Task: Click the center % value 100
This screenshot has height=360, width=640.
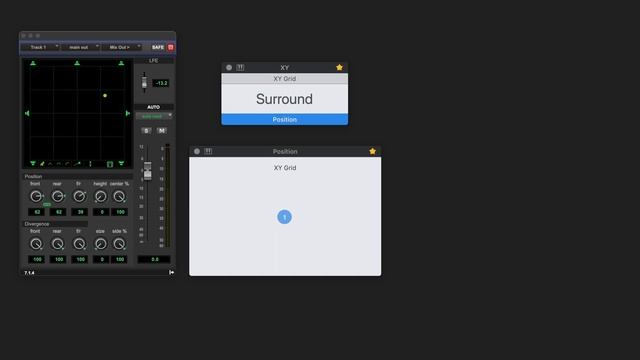Action: [120, 212]
